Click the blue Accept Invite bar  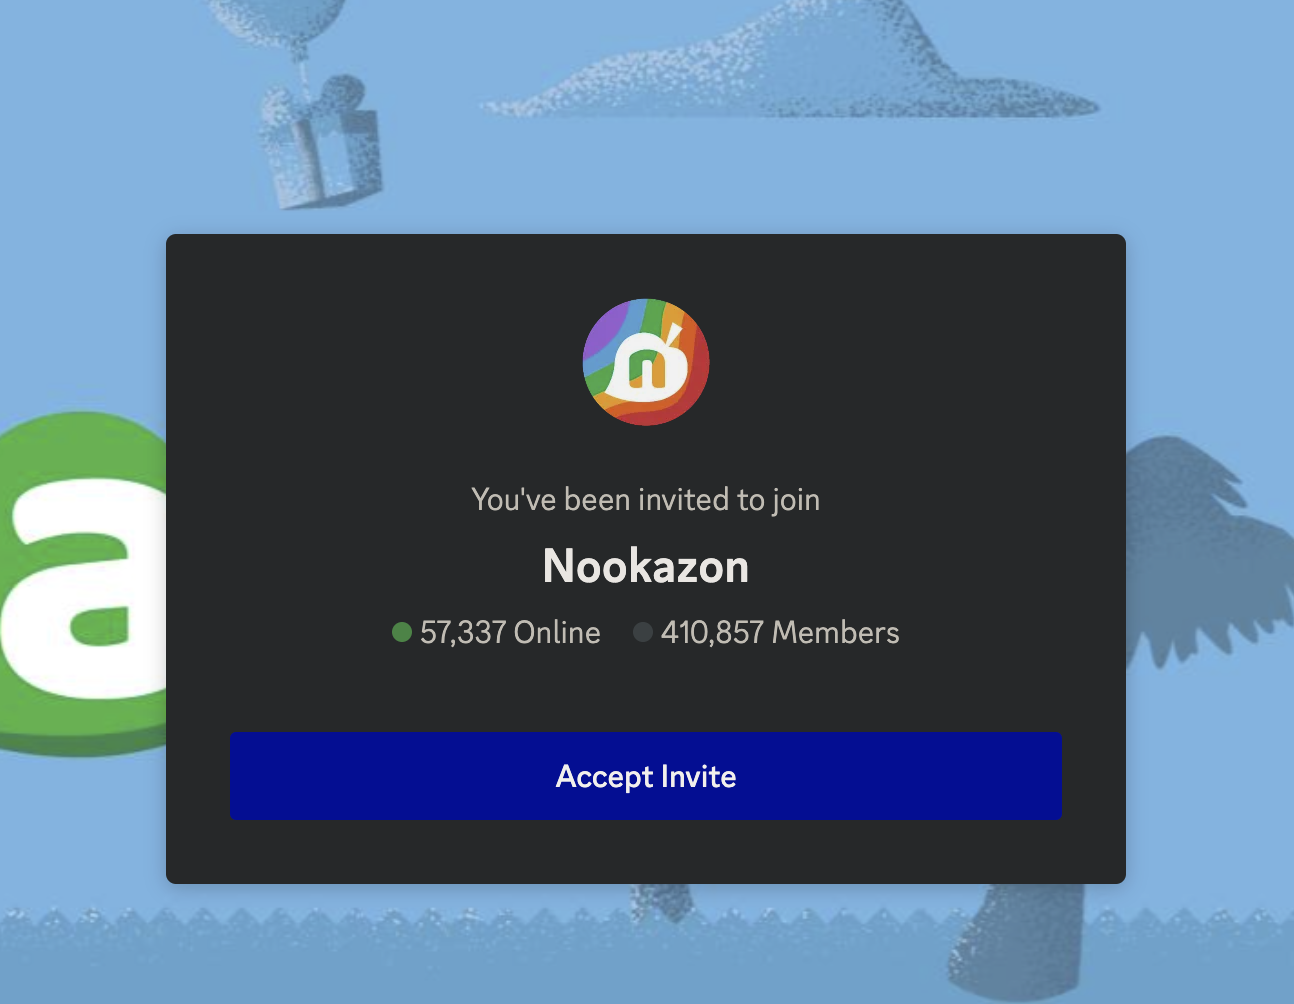(x=645, y=776)
